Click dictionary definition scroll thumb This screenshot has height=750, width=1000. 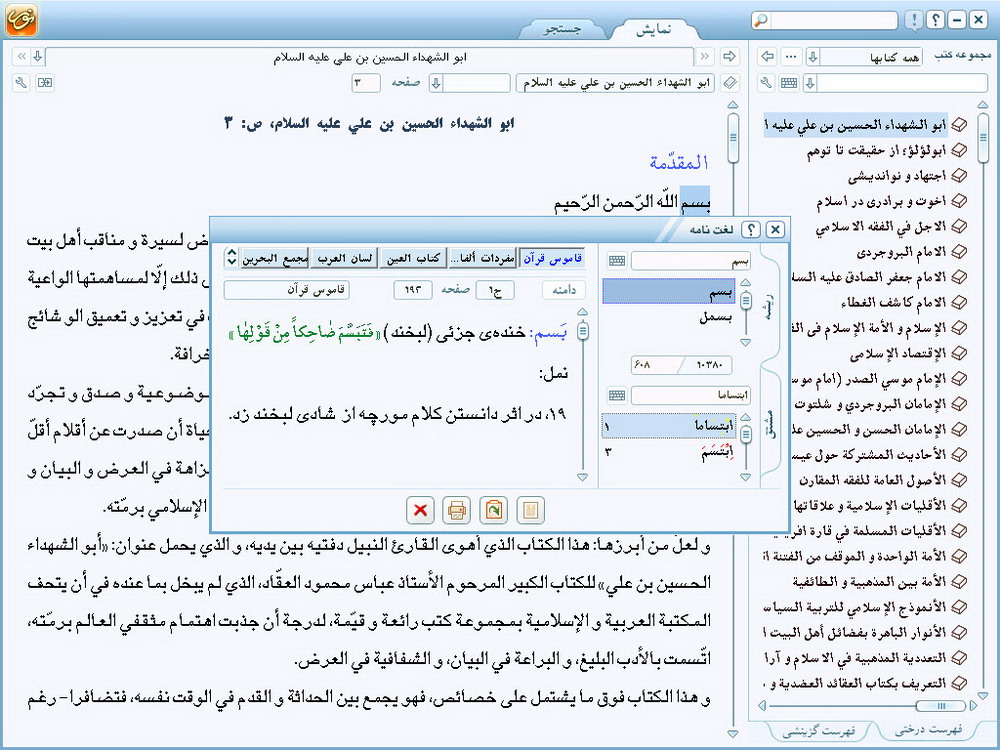tap(582, 330)
